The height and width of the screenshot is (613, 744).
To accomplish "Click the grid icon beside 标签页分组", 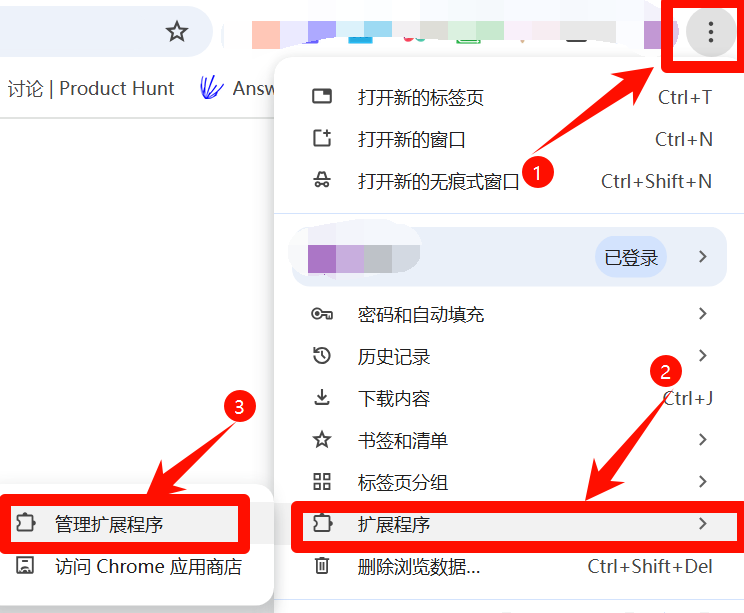I will (x=322, y=481).
